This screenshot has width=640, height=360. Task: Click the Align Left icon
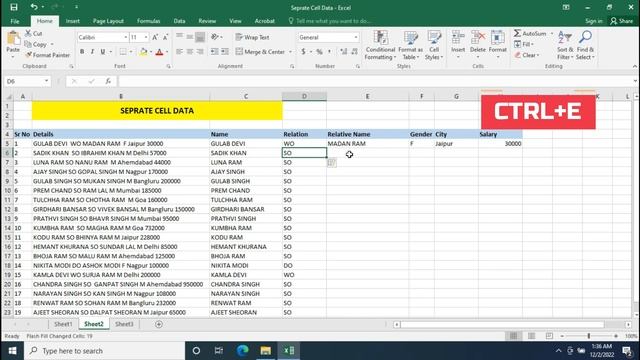coord(179,52)
